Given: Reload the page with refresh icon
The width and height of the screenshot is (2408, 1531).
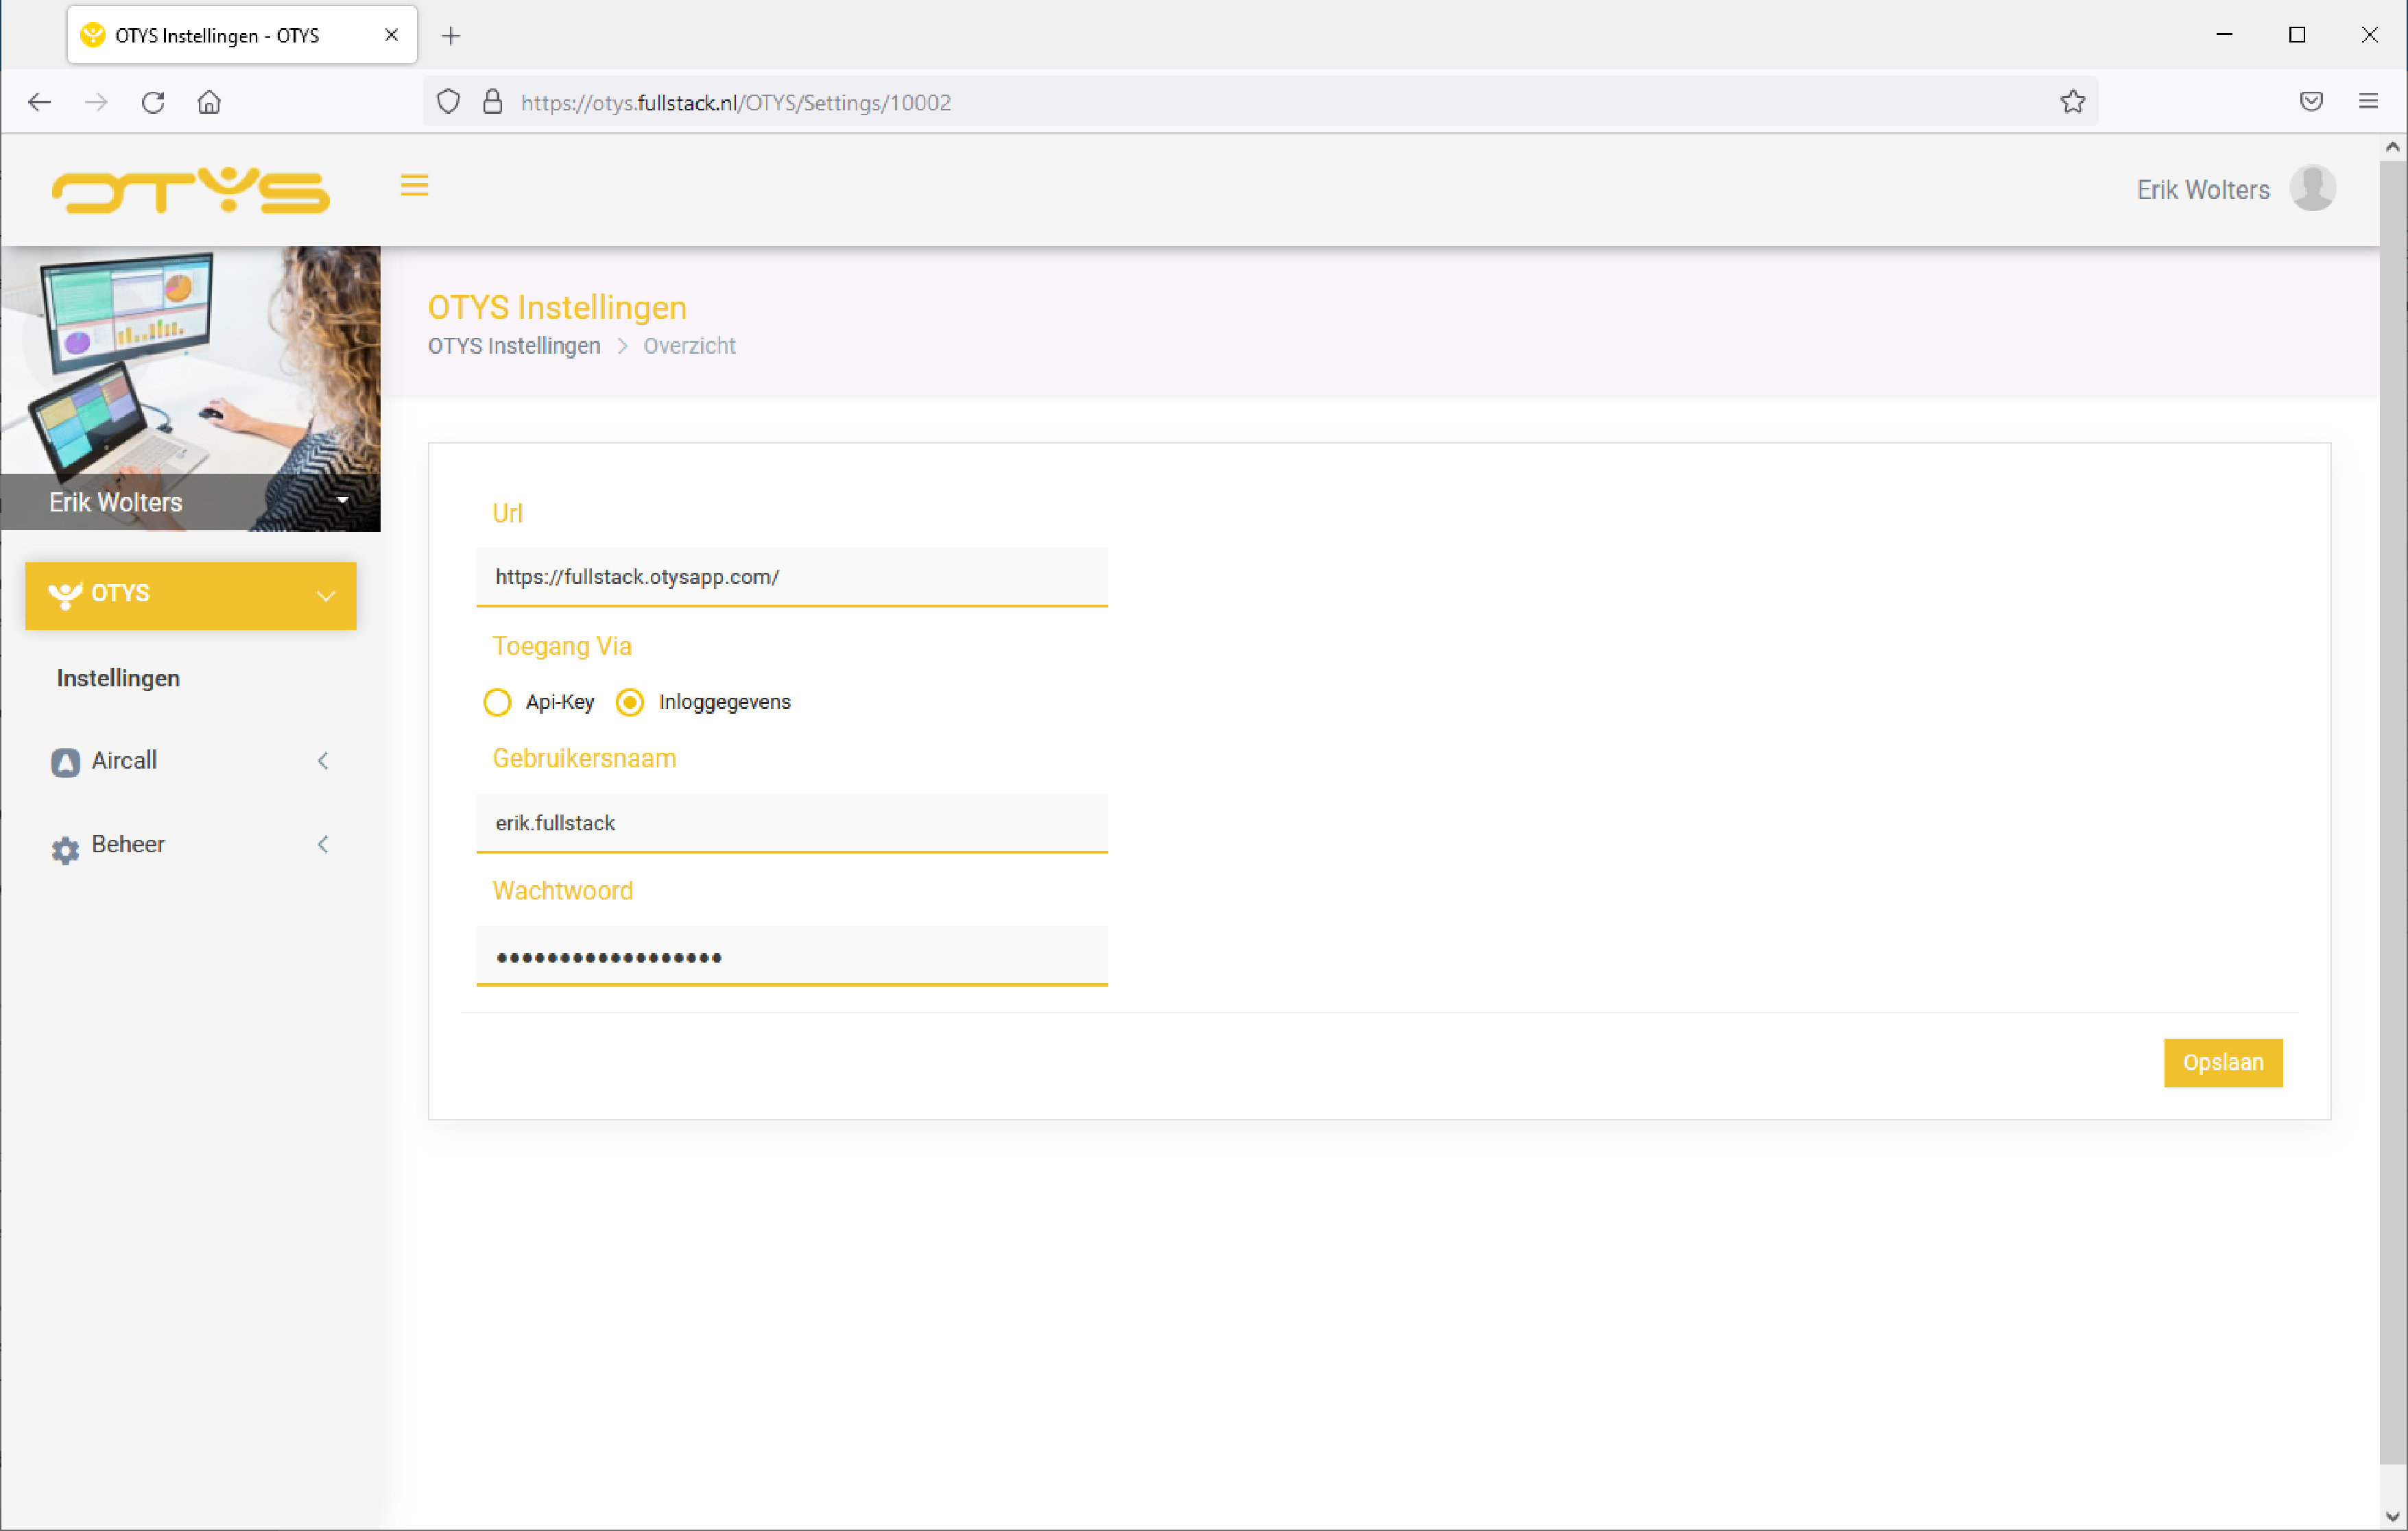Looking at the screenshot, I should pyautogui.click(x=153, y=102).
